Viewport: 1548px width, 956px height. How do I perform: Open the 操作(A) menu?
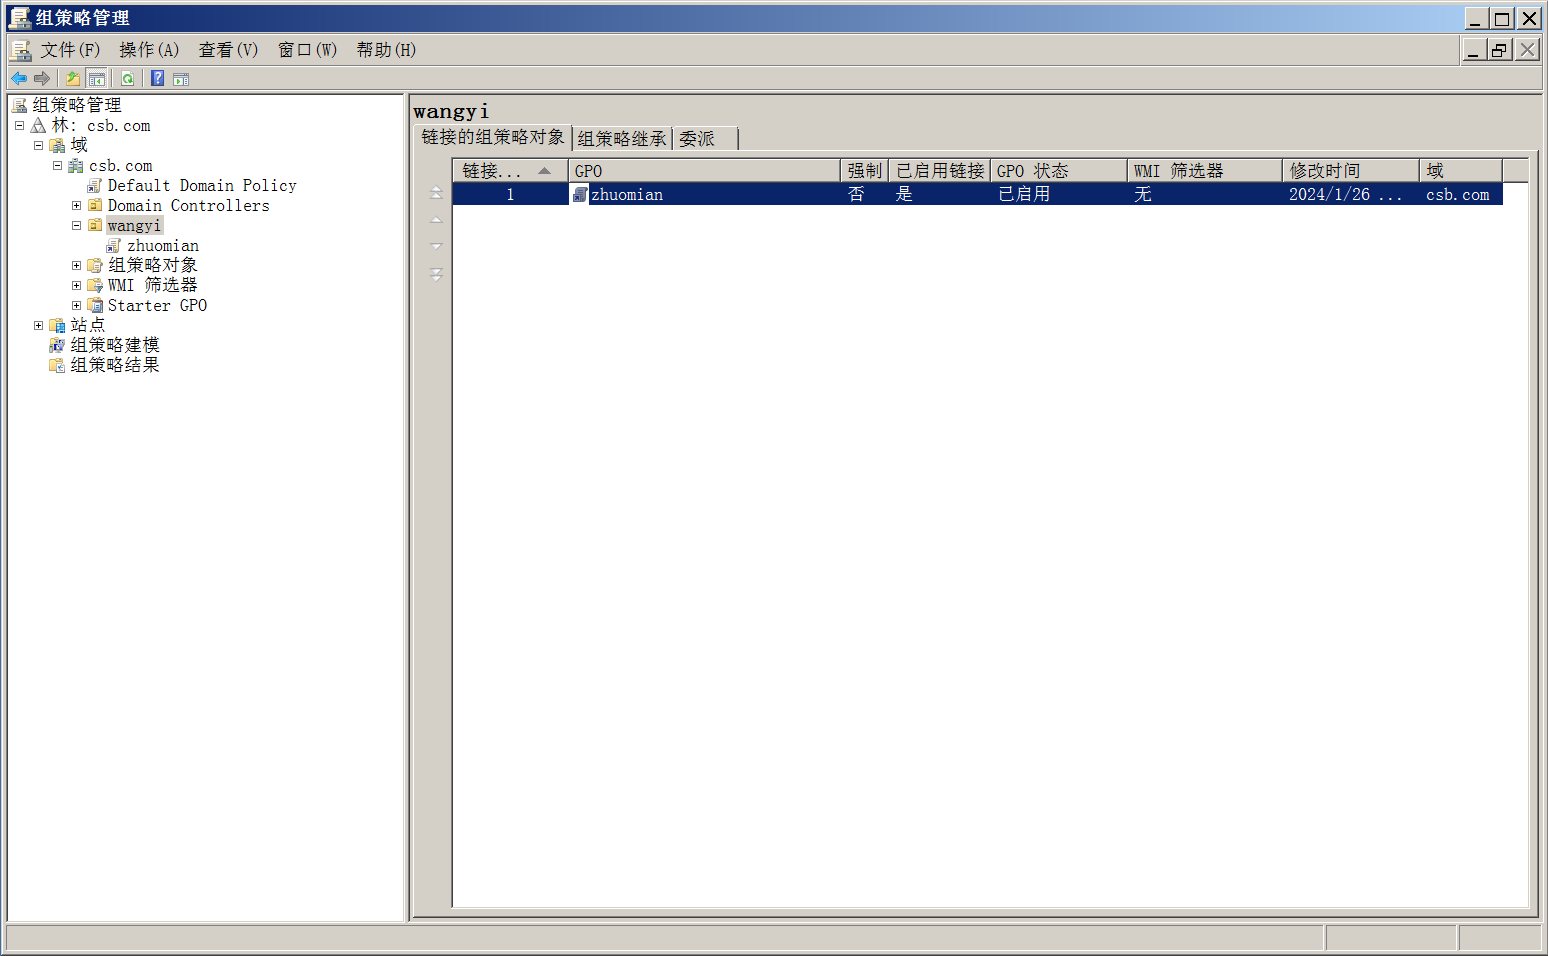pyautogui.click(x=149, y=50)
